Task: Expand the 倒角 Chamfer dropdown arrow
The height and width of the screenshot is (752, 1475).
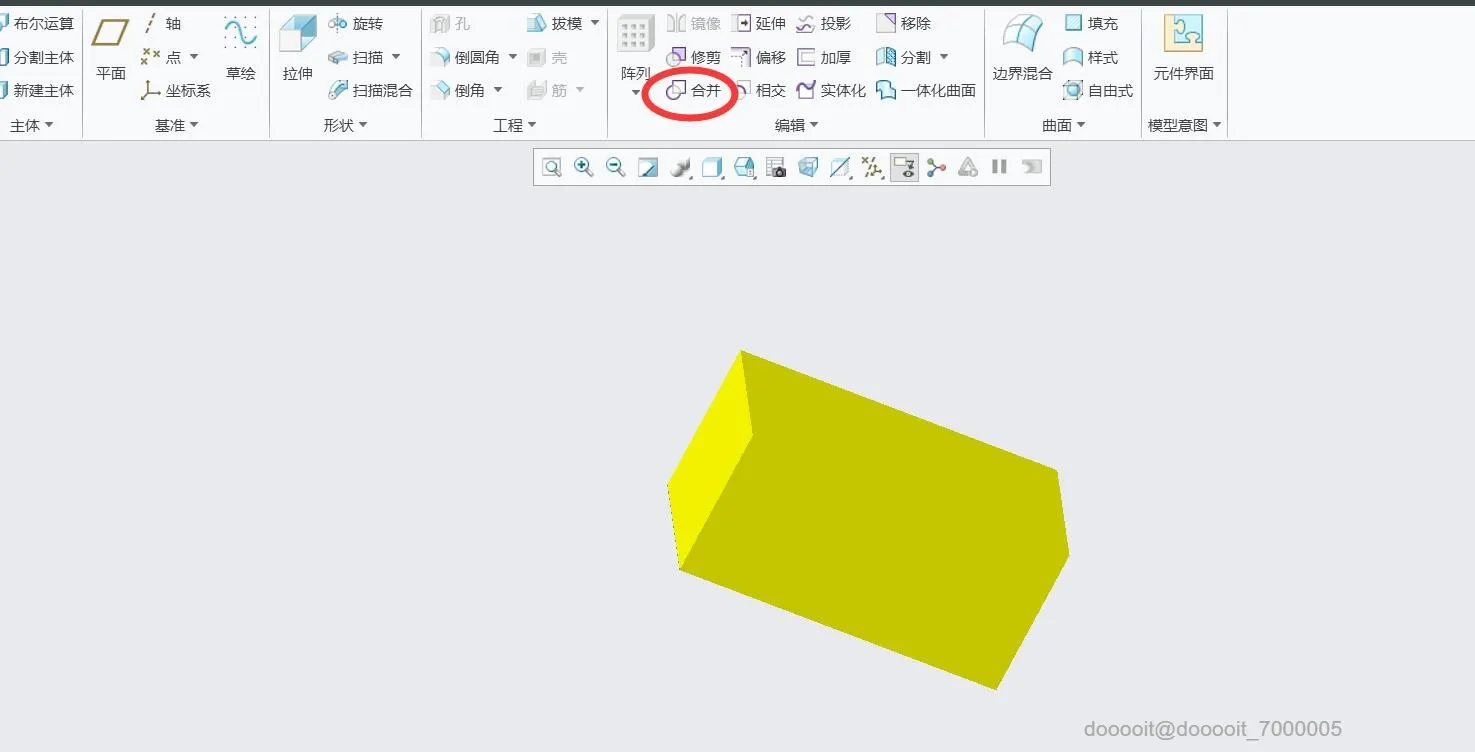Action: pos(498,91)
